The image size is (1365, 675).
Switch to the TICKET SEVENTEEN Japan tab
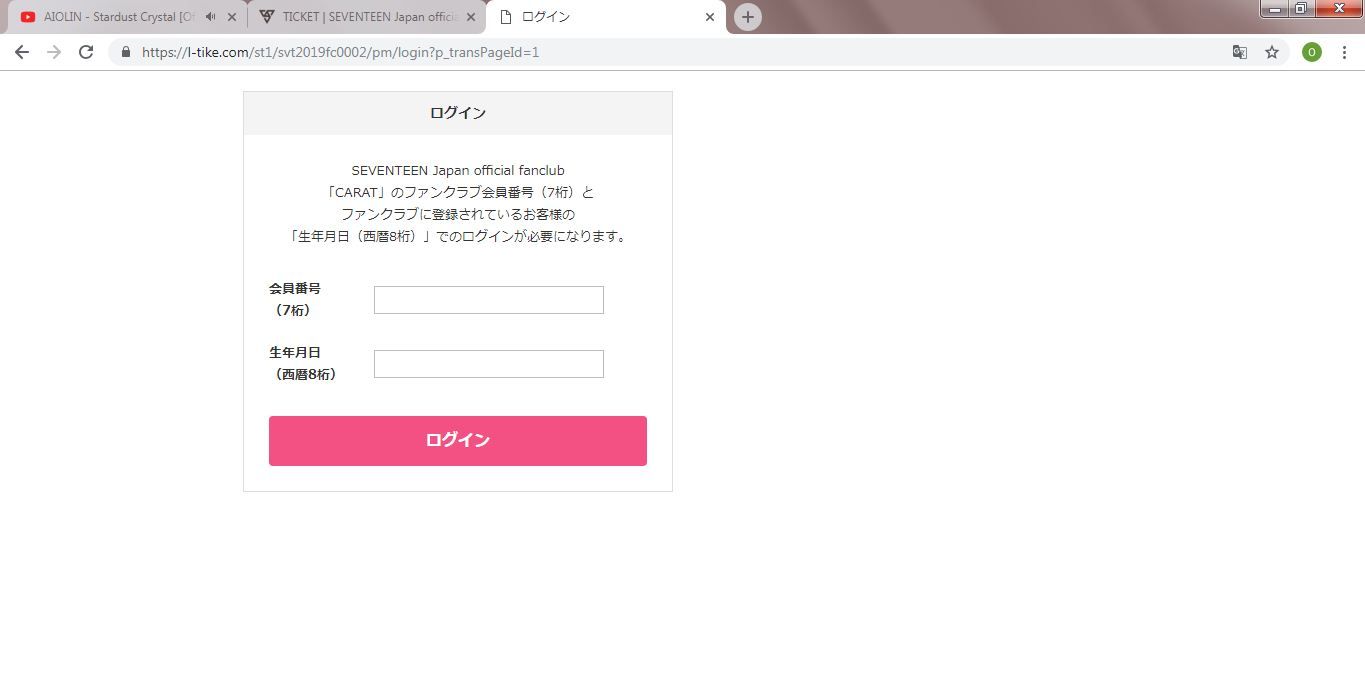pyautogui.click(x=367, y=17)
